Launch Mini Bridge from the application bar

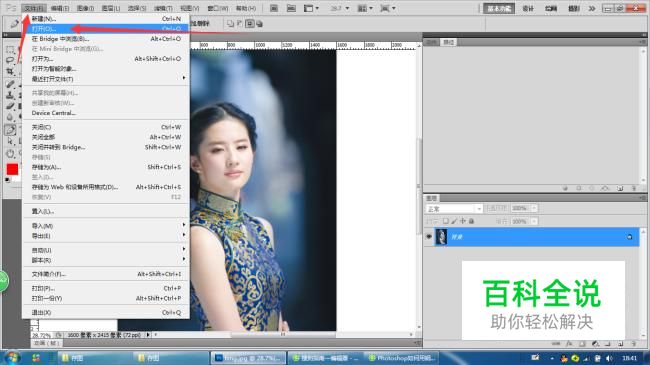(x=291, y=8)
